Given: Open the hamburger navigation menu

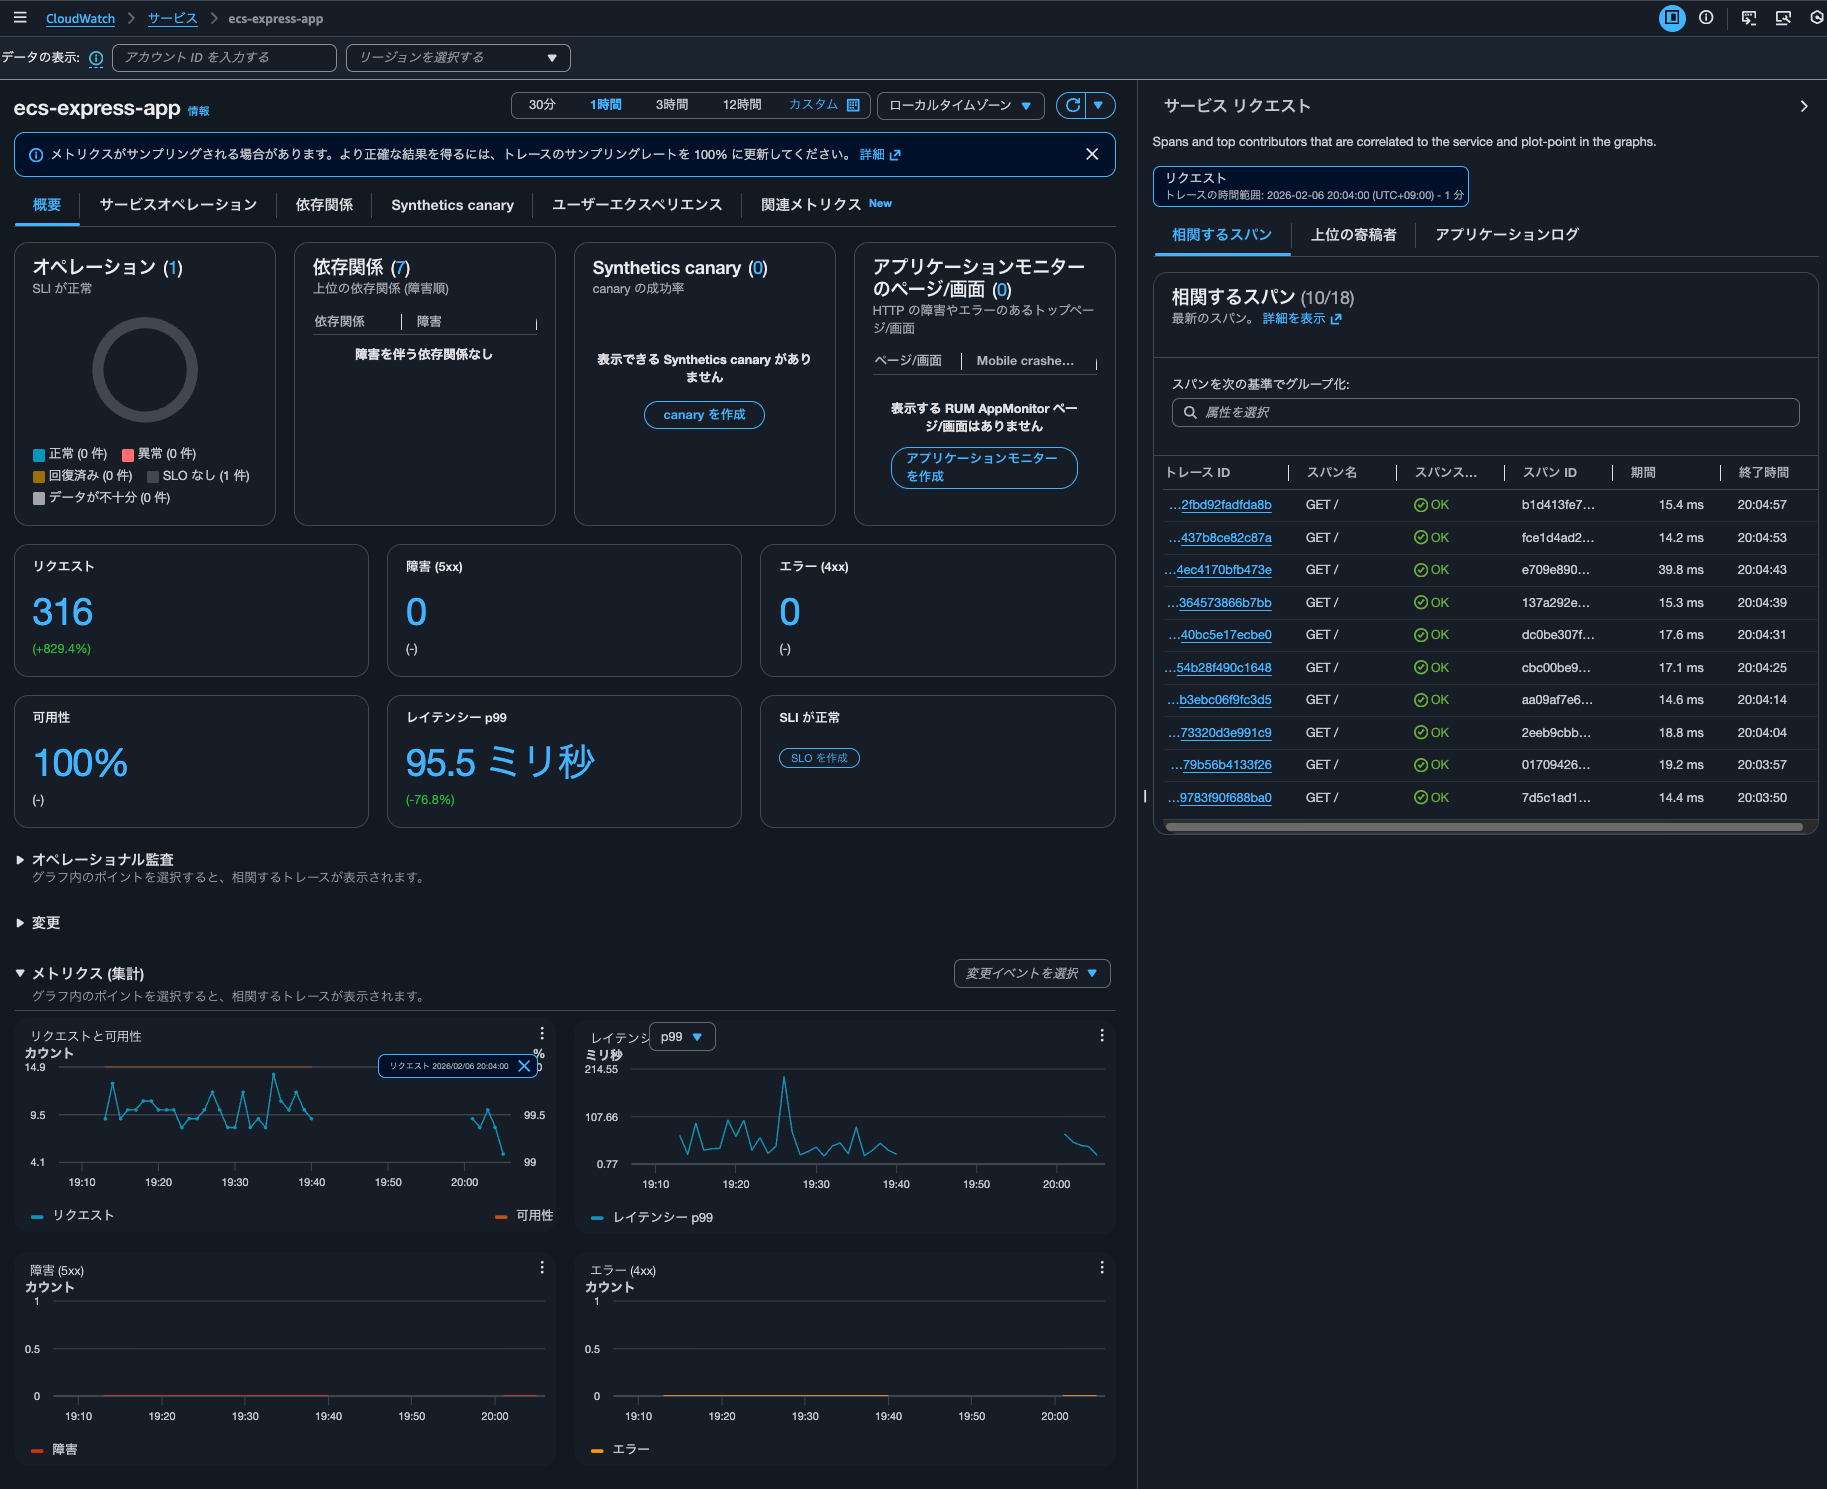Looking at the screenshot, I should point(20,18).
